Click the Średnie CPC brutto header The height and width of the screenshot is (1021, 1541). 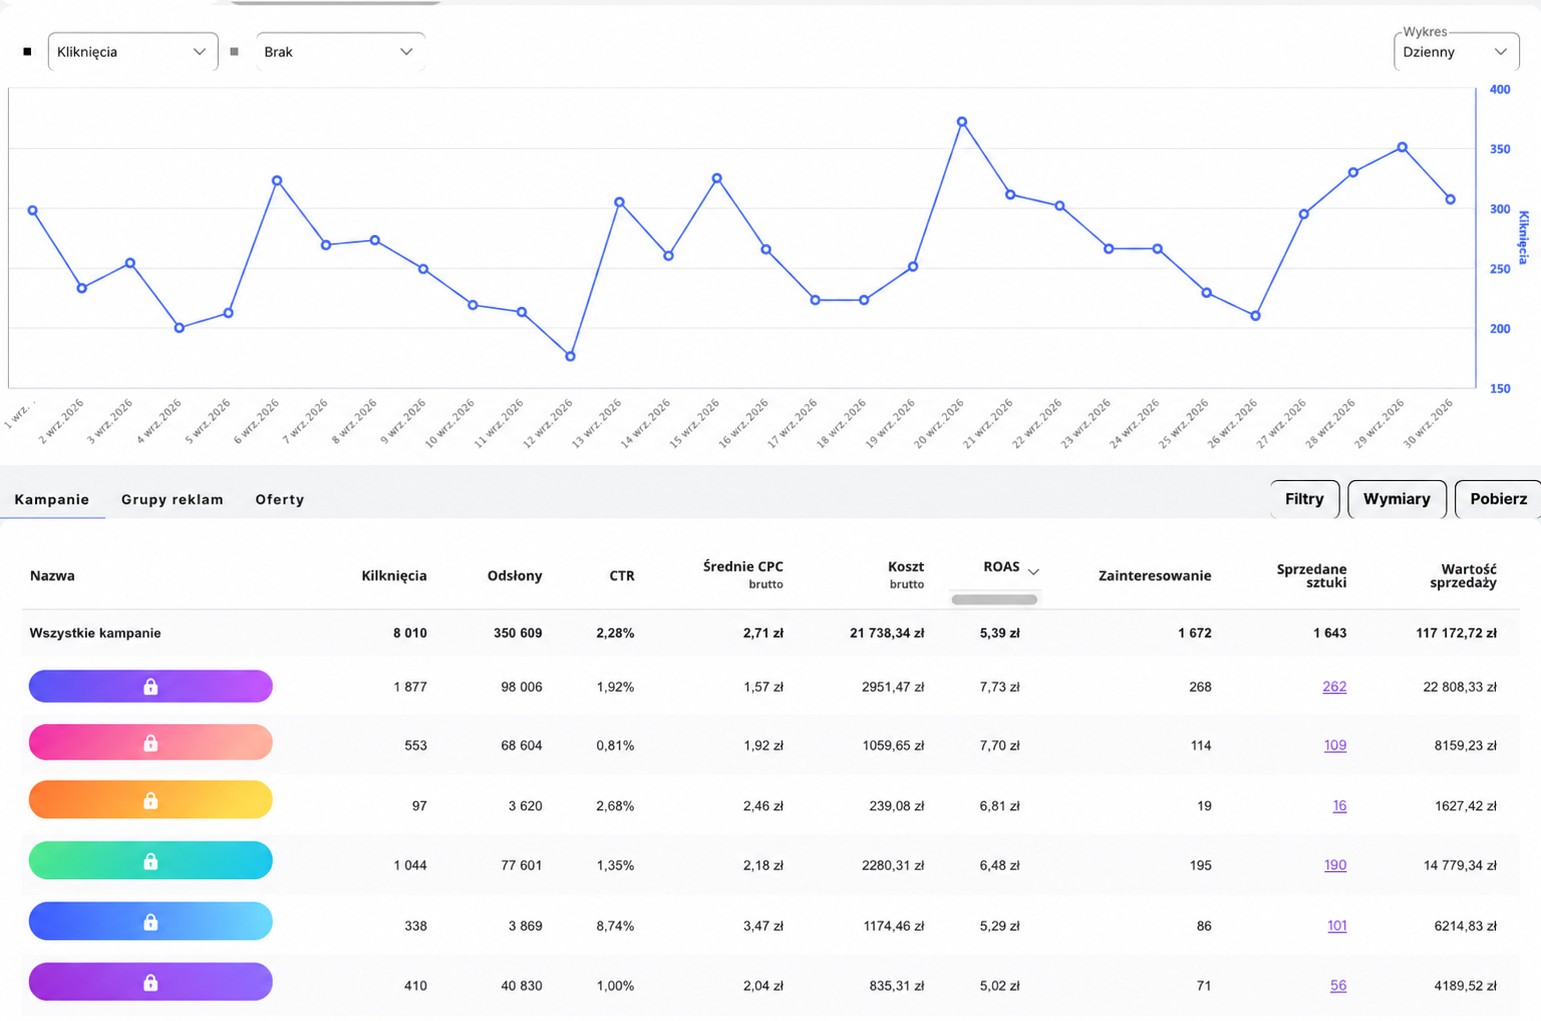coord(743,574)
